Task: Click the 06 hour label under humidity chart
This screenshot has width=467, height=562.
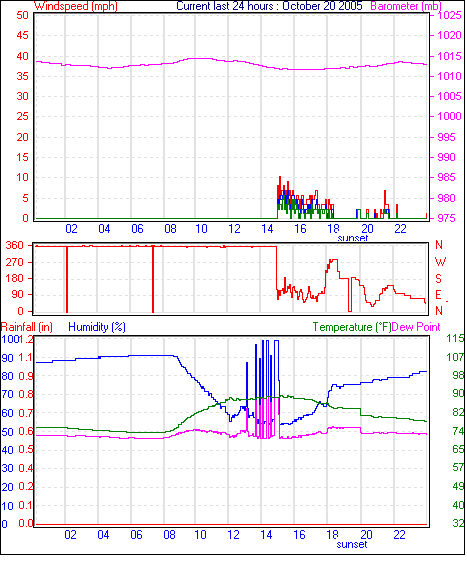Action: click(x=136, y=535)
